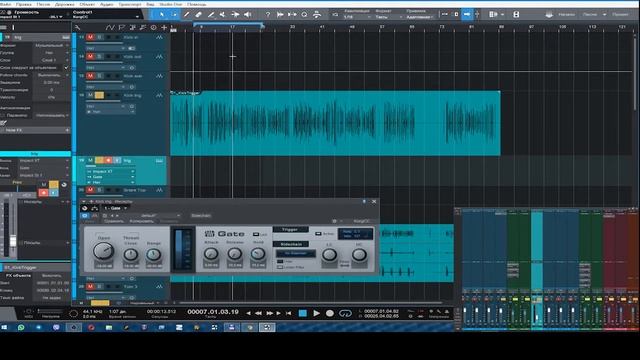
Task: Click the WhatsApp taskbar icon
Action: click(x=21, y=327)
